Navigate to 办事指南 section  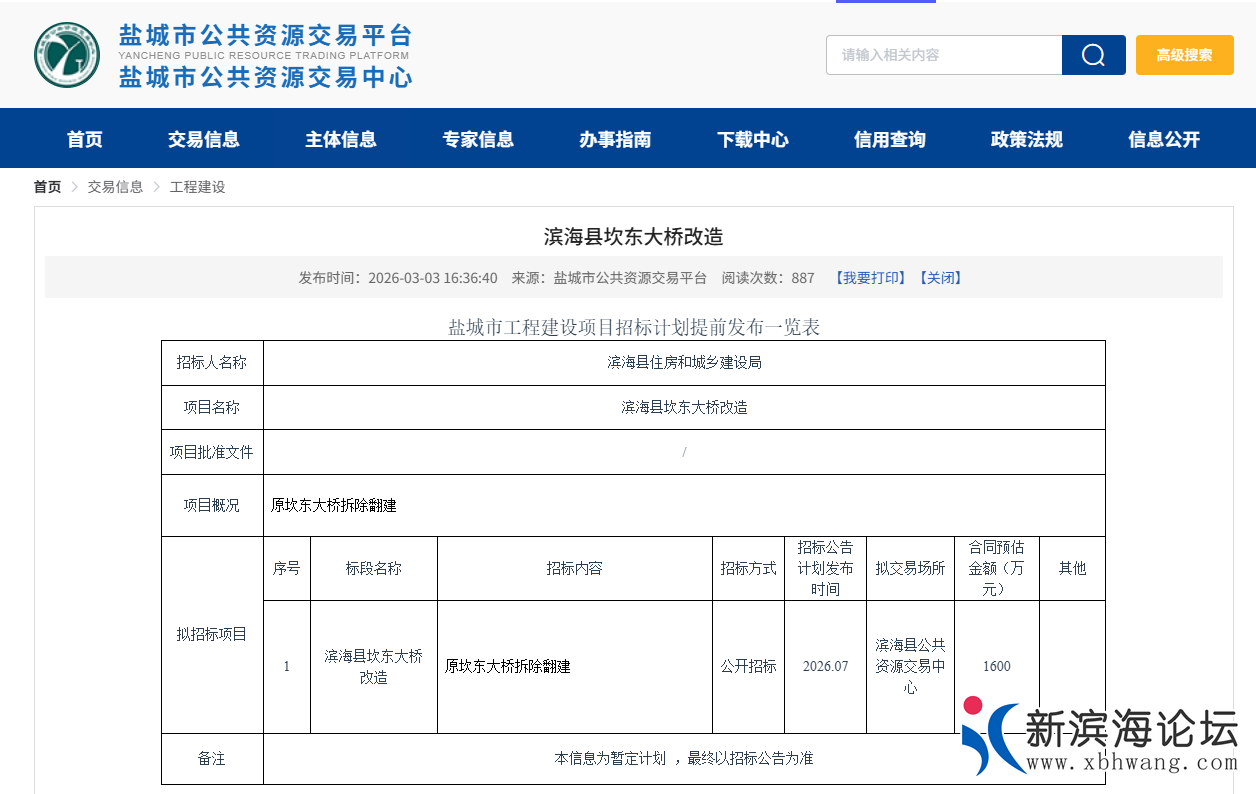(x=615, y=140)
